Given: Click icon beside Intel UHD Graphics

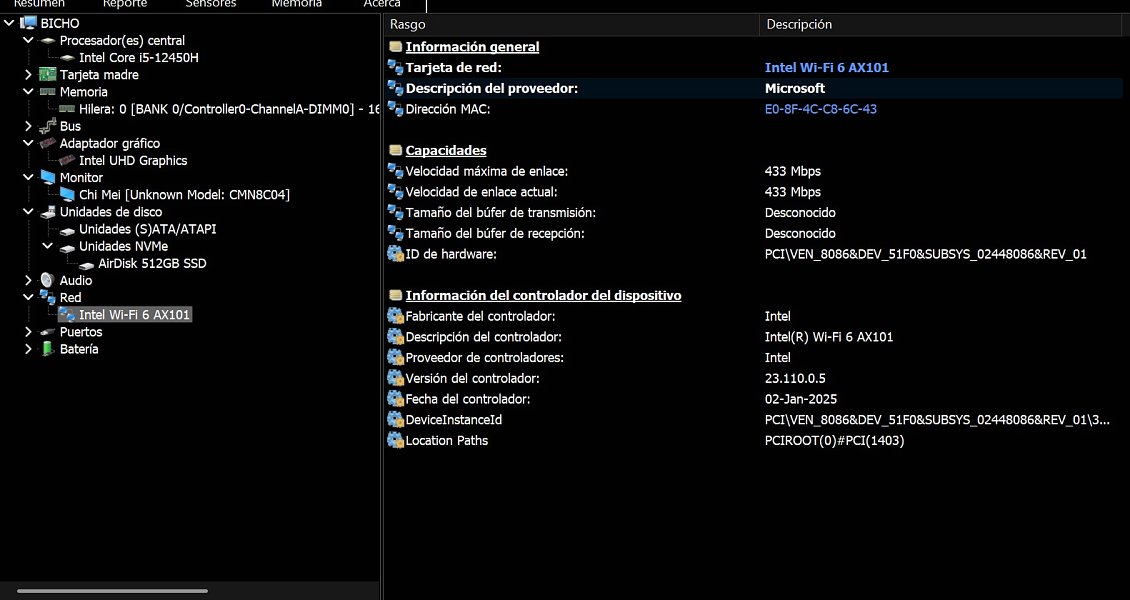Looking at the screenshot, I should point(67,160).
